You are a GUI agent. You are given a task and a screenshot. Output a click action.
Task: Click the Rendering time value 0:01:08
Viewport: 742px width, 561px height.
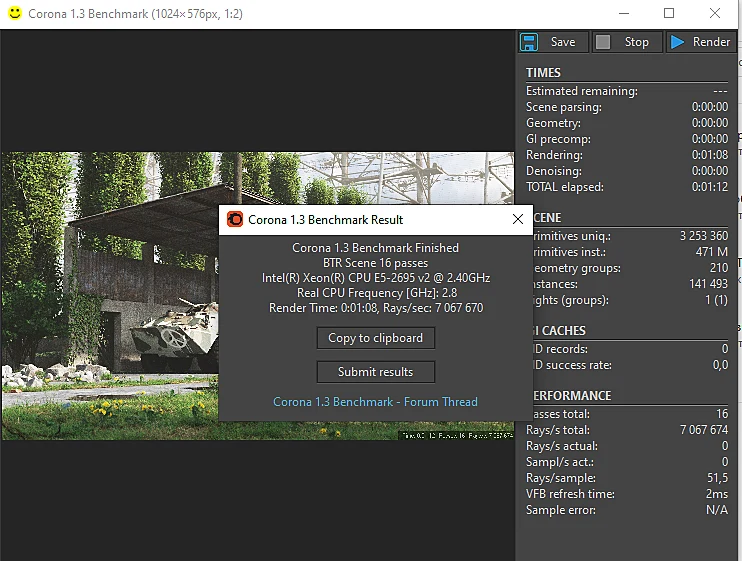coord(709,155)
